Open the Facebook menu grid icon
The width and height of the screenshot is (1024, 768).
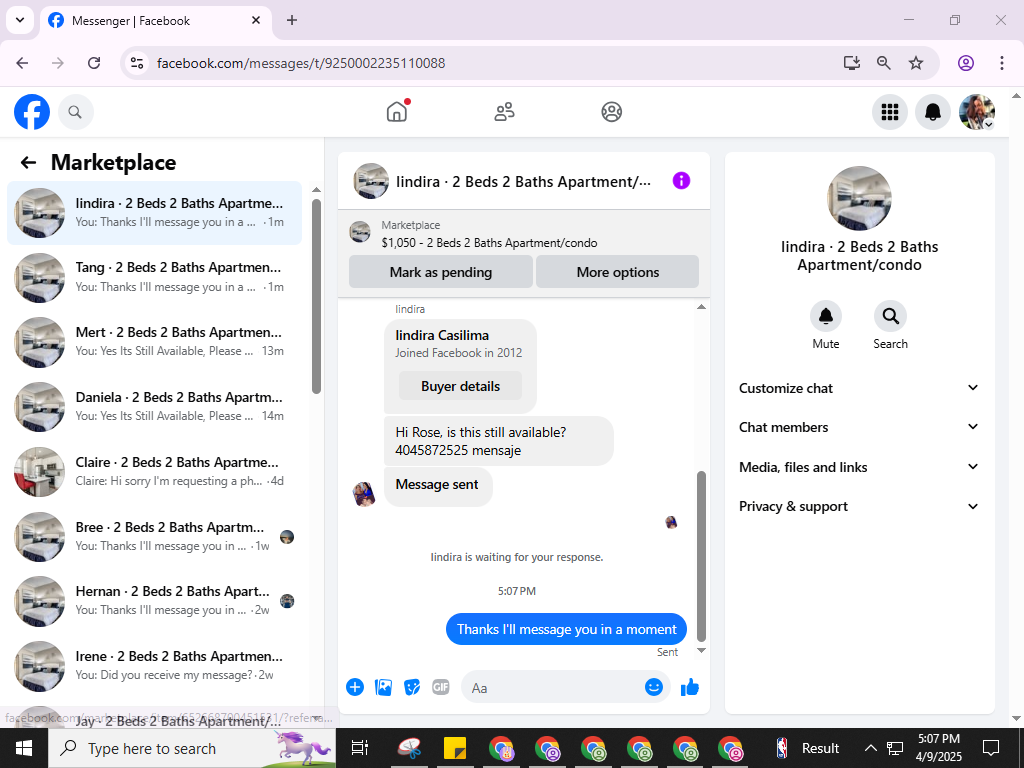pos(889,112)
